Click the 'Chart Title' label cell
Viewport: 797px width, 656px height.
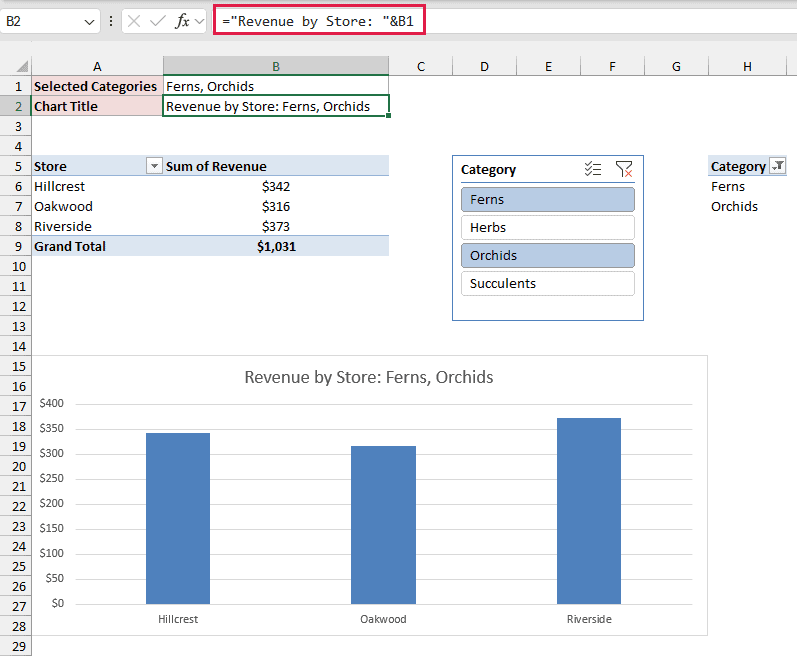(x=97, y=106)
